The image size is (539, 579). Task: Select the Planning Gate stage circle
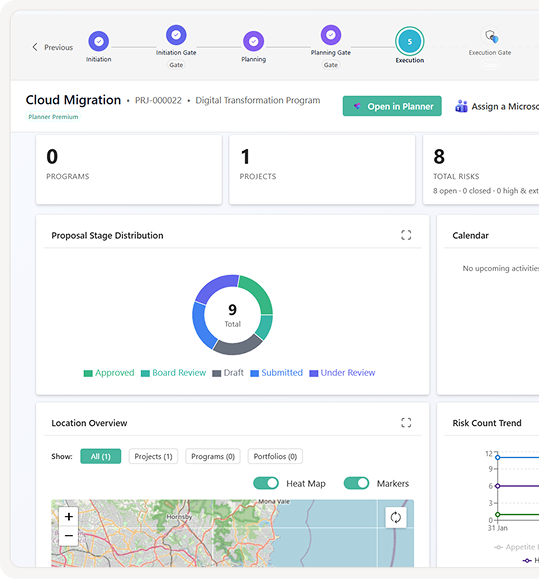point(331,35)
